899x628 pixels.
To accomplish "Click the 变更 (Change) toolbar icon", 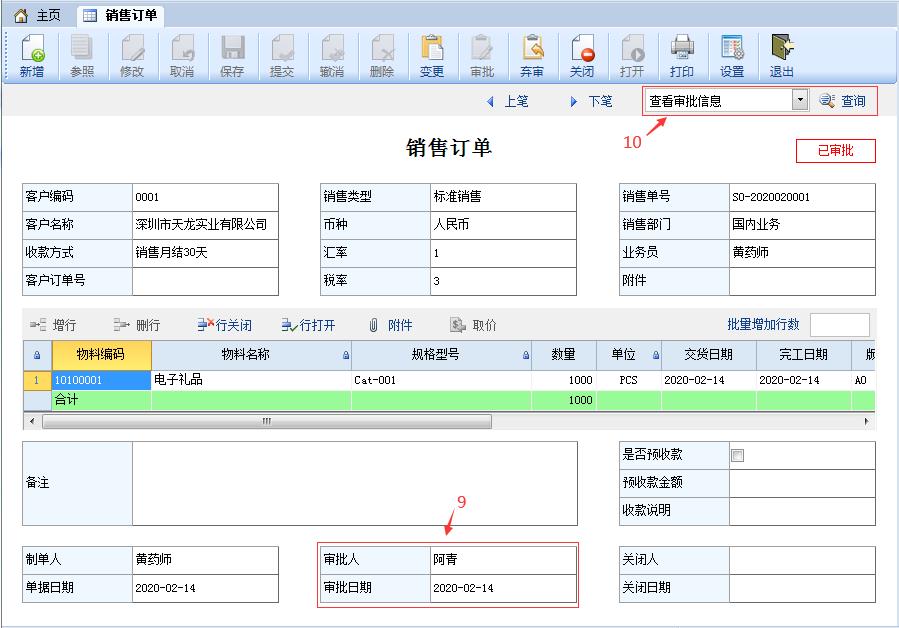I will click(x=432, y=54).
